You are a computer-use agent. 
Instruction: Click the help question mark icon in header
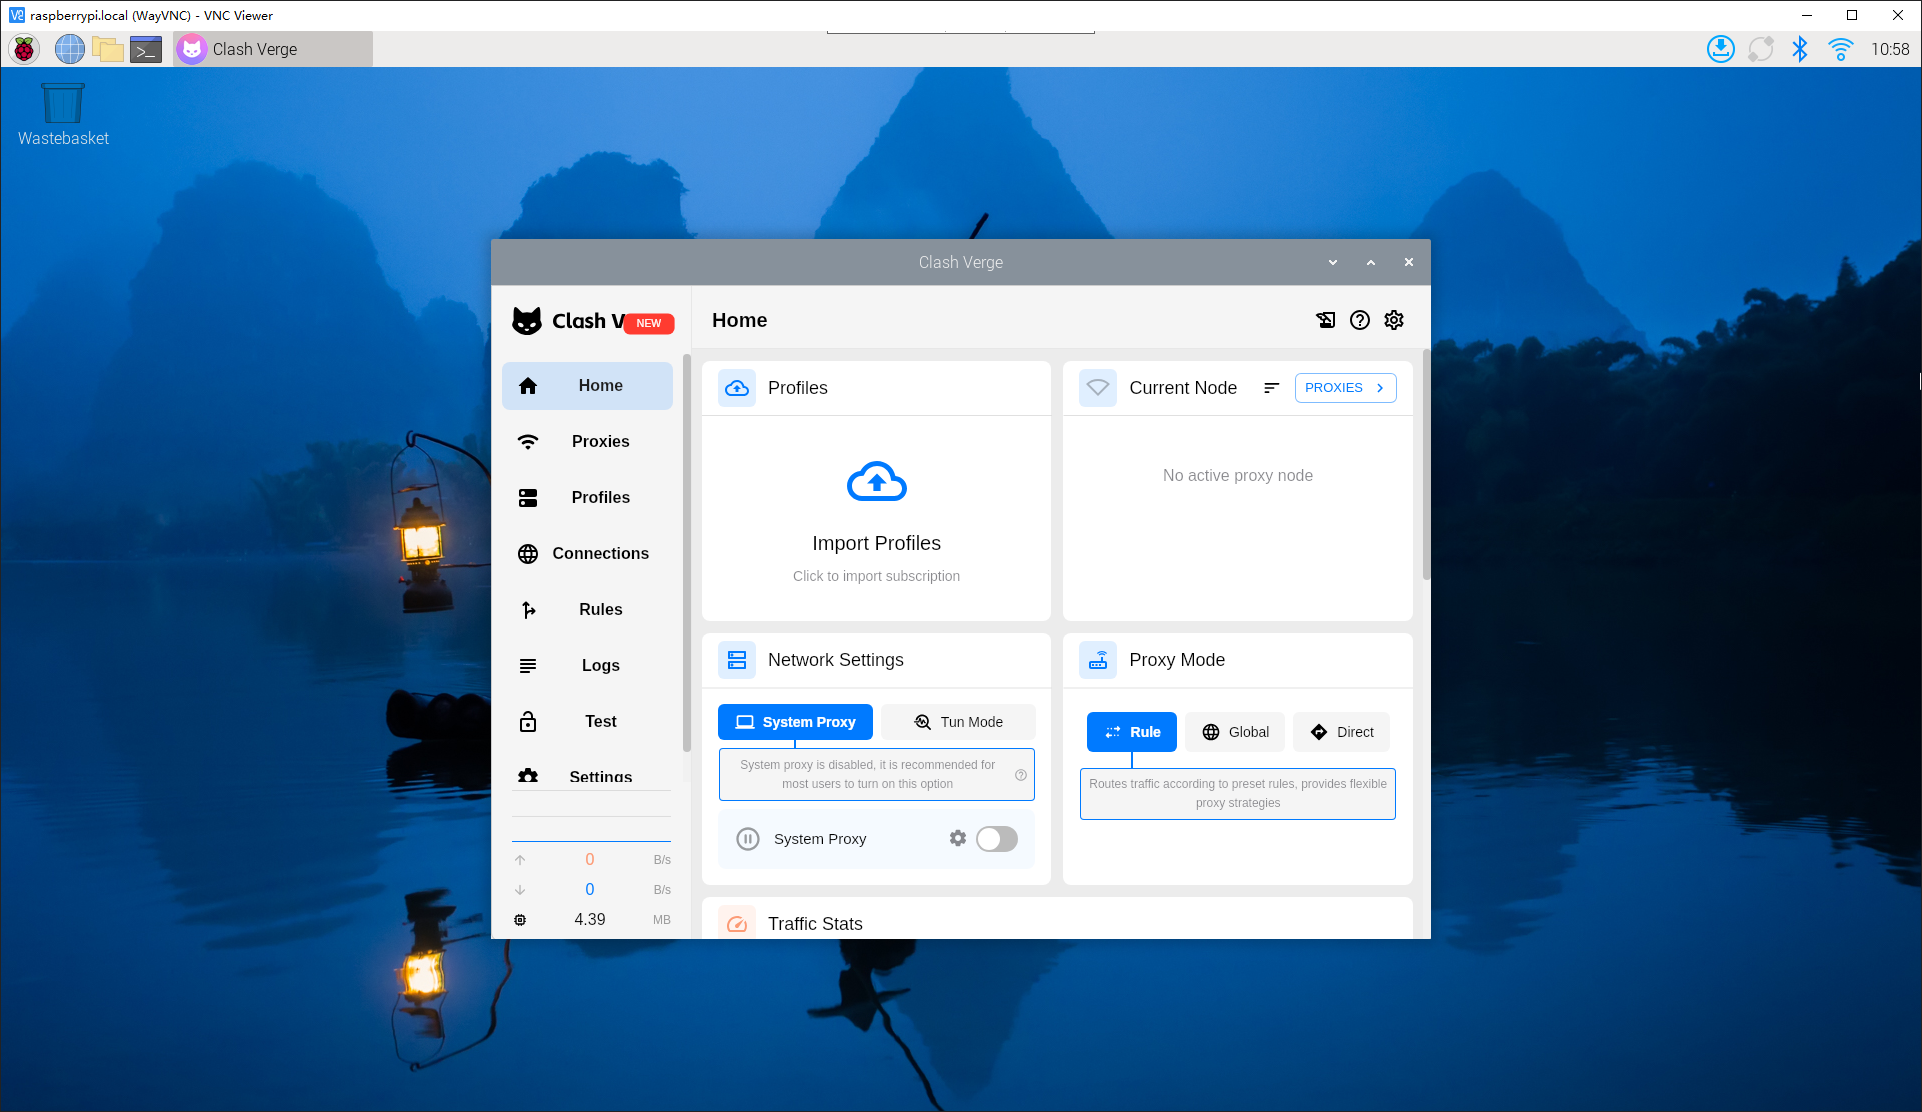tap(1359, 320)
